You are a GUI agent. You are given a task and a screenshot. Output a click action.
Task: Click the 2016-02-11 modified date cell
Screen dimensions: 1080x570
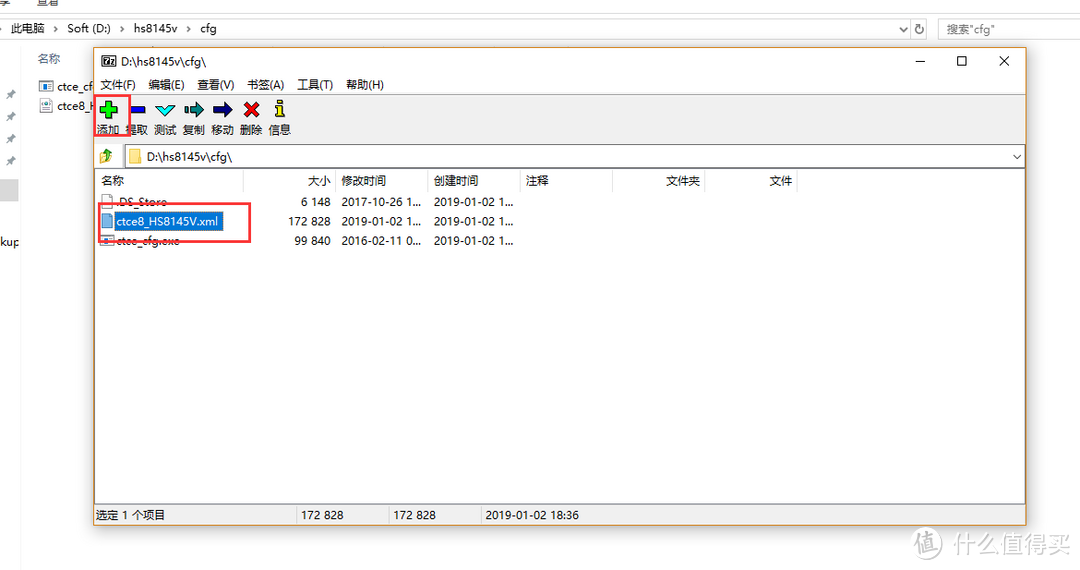(381, 241)
